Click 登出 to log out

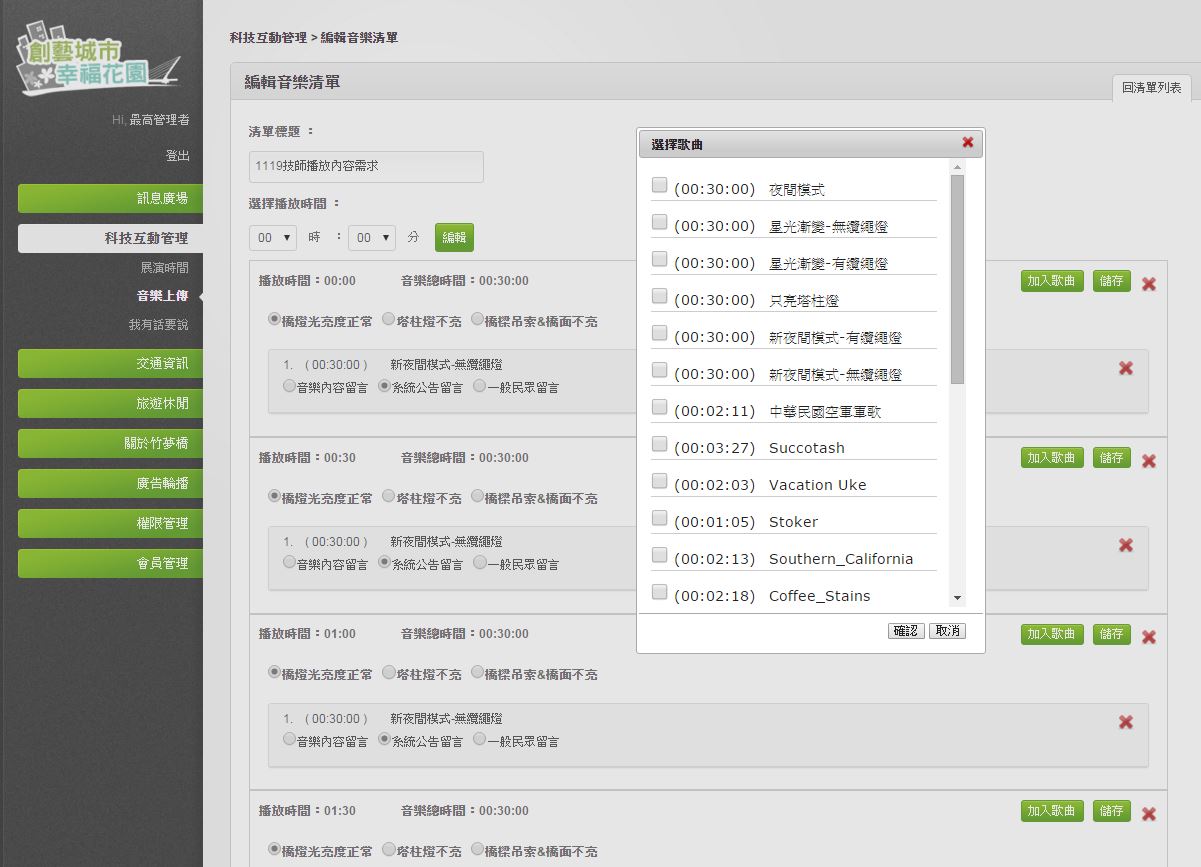177,156
